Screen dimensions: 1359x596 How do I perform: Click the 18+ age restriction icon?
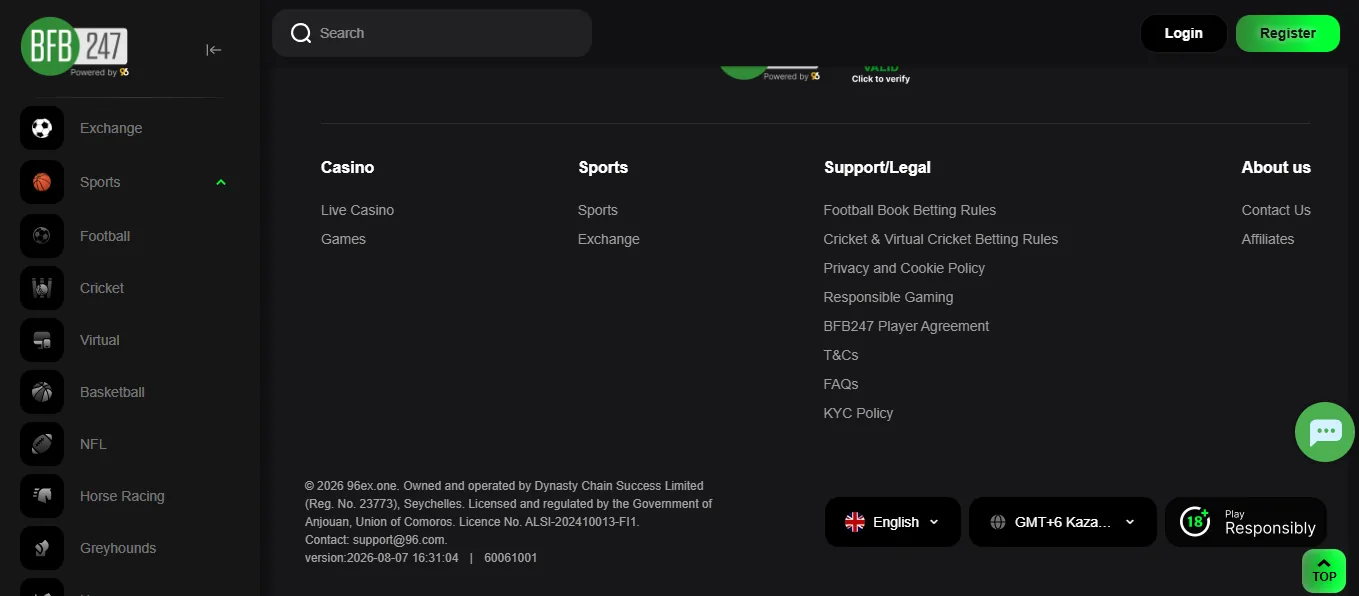(1195, 521)
